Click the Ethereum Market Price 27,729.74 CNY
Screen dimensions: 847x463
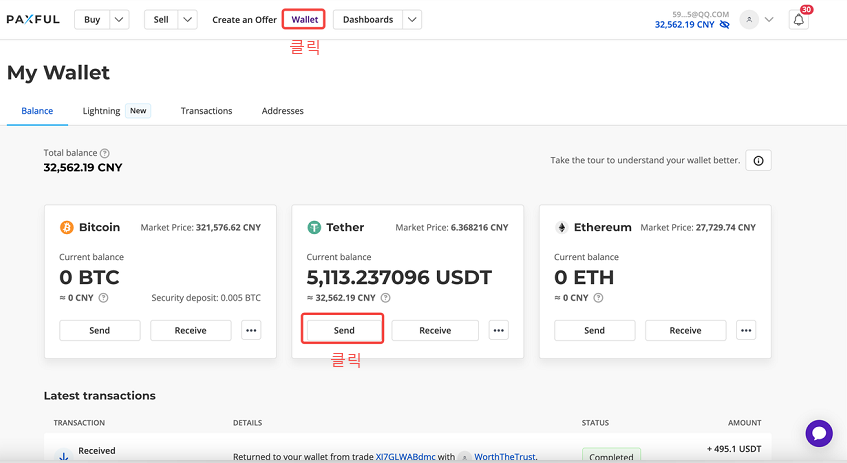(698, 227)
